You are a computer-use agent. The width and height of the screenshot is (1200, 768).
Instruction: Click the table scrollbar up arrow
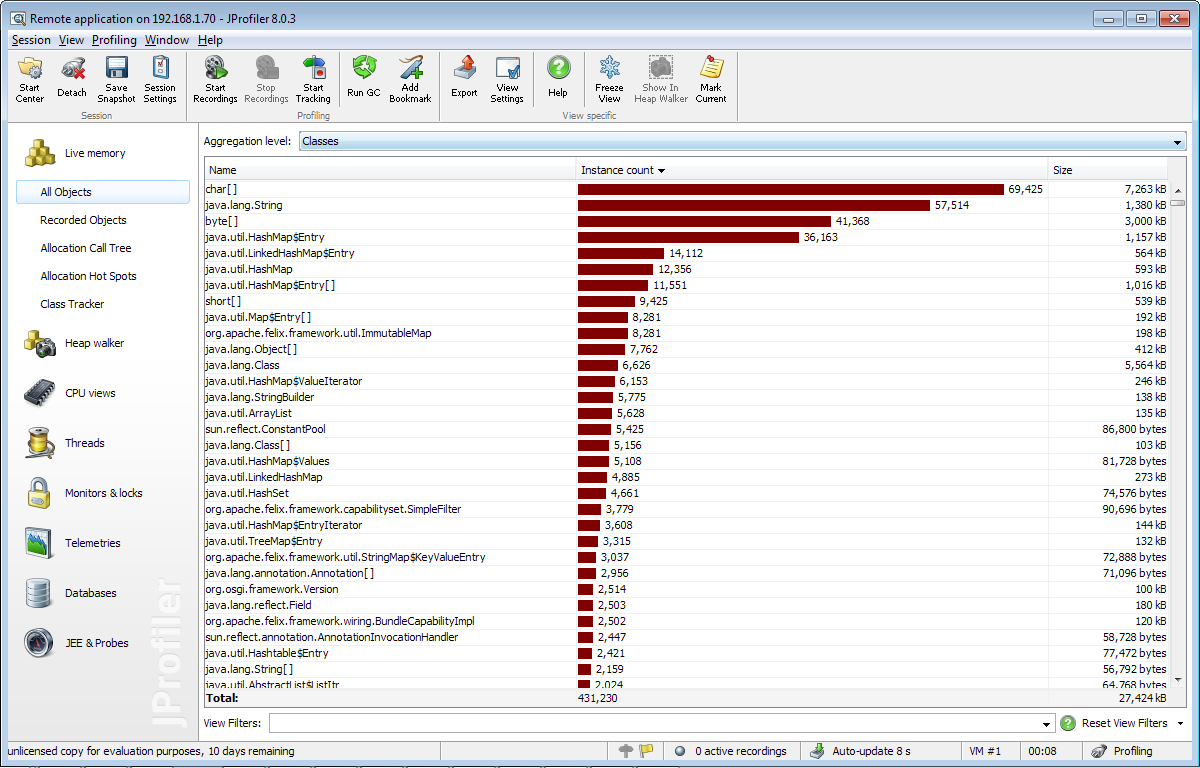[1178, 190]
